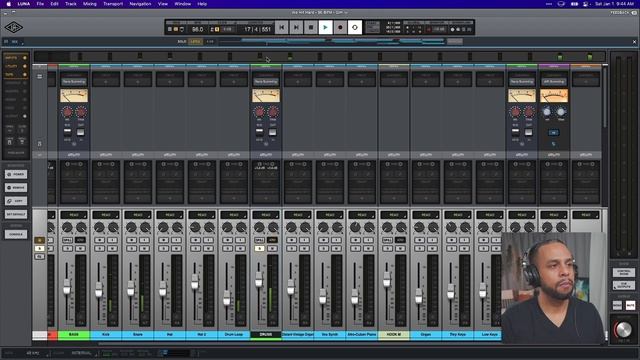
Task: Click the left blue knob on API Summing channel
Action: tap(547, 112)
